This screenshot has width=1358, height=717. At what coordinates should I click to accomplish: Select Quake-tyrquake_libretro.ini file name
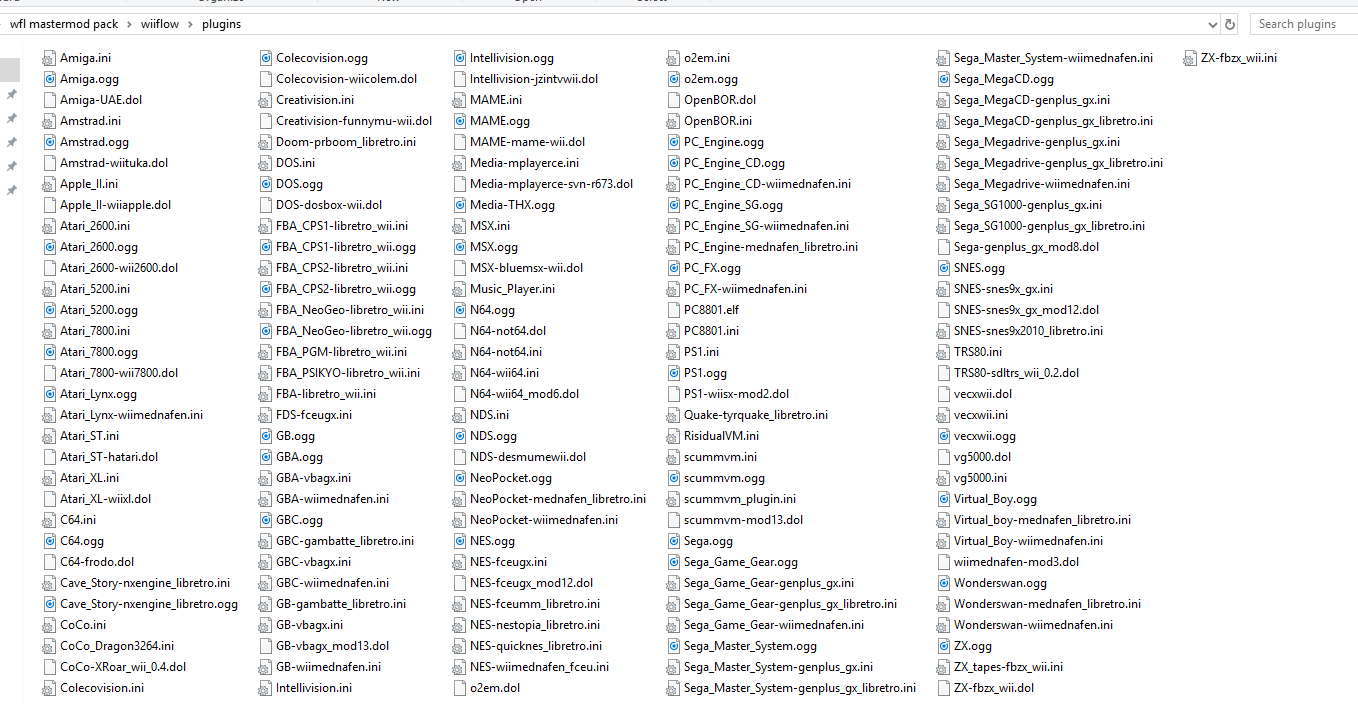tap(756, 415)
